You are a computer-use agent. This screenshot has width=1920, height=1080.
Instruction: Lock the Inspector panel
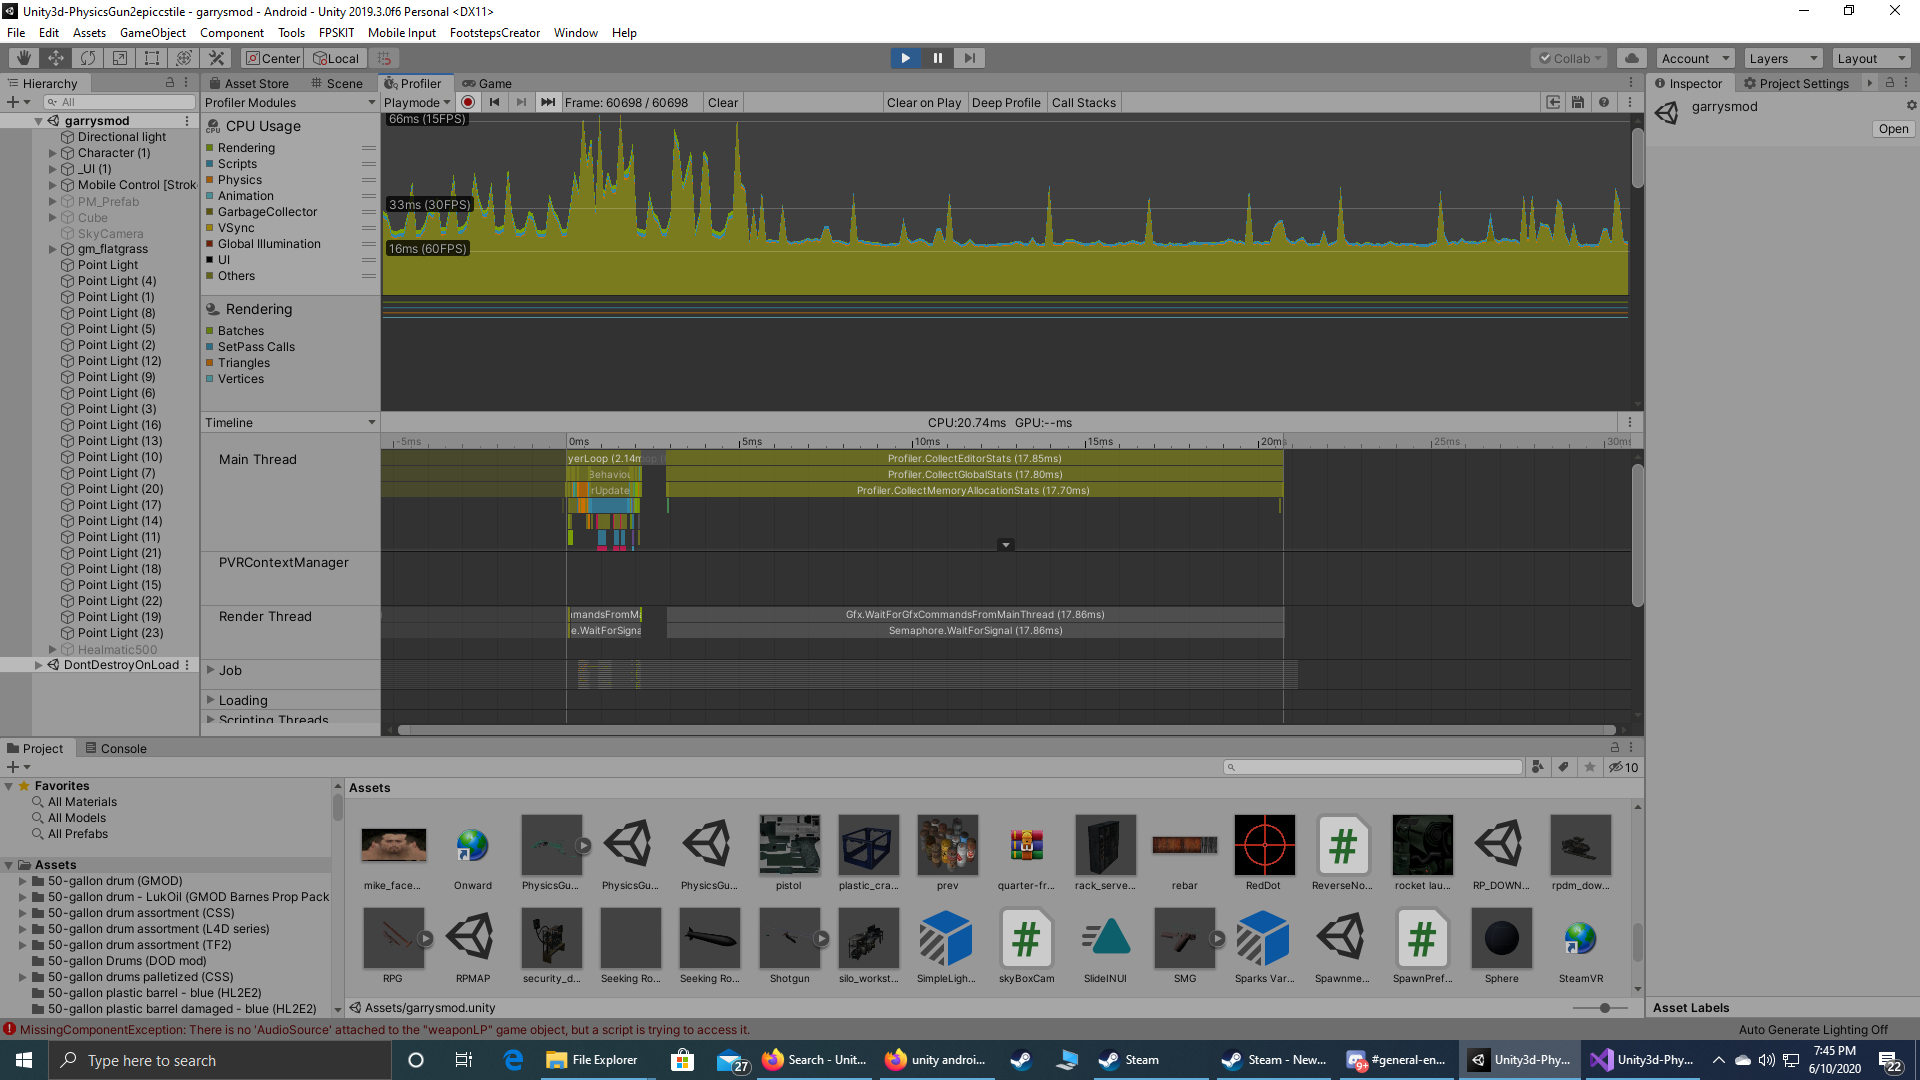pyautogui.click(x=1889, y=83)
